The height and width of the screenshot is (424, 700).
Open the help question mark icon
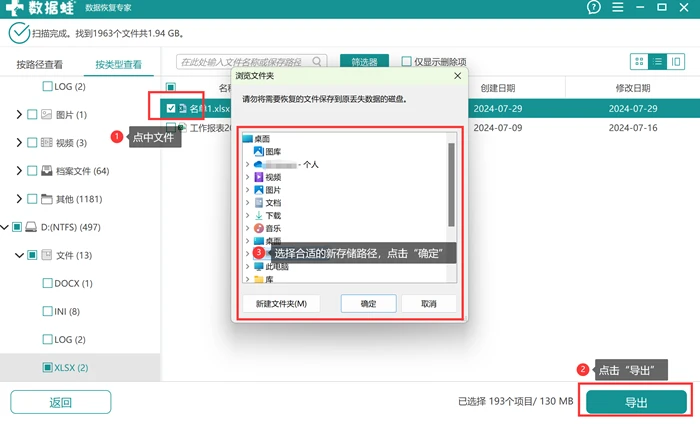pos(593,7)
